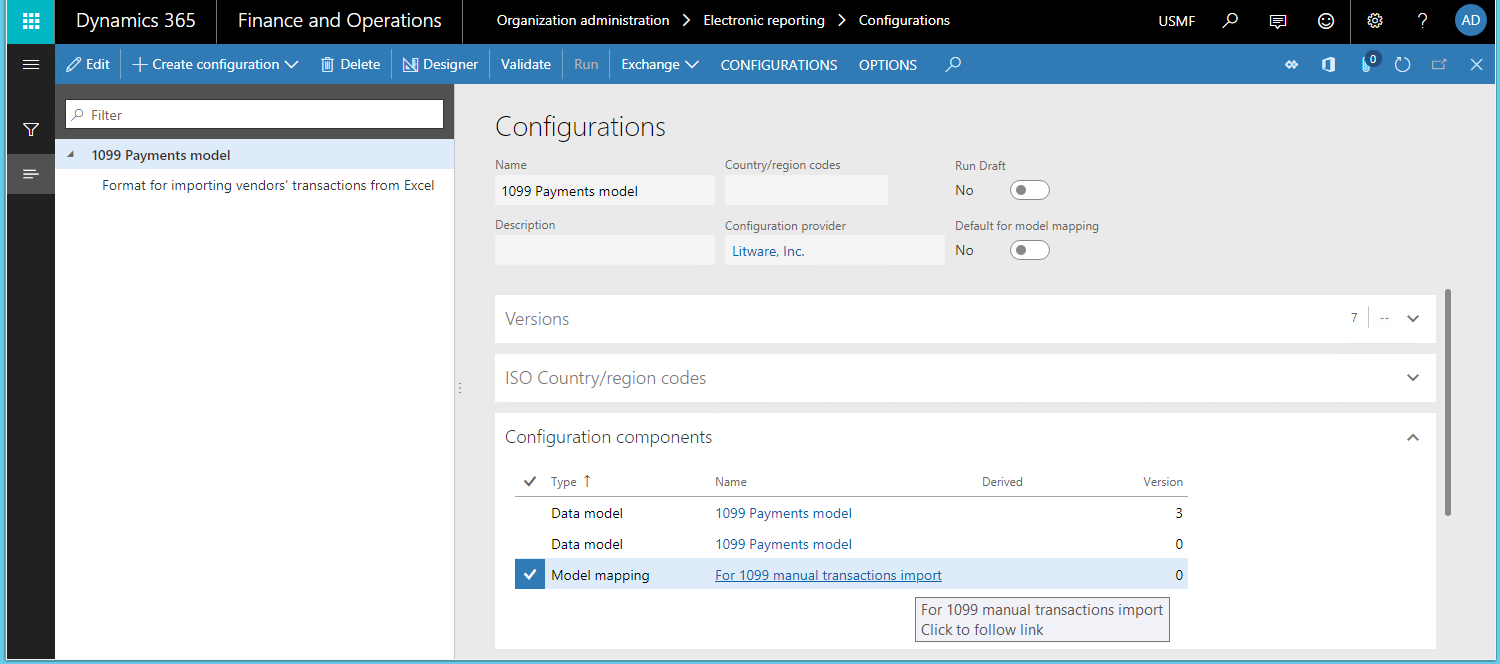Toggle the Run Draft switch
1500x664 pixels.
coord(1029,189)
